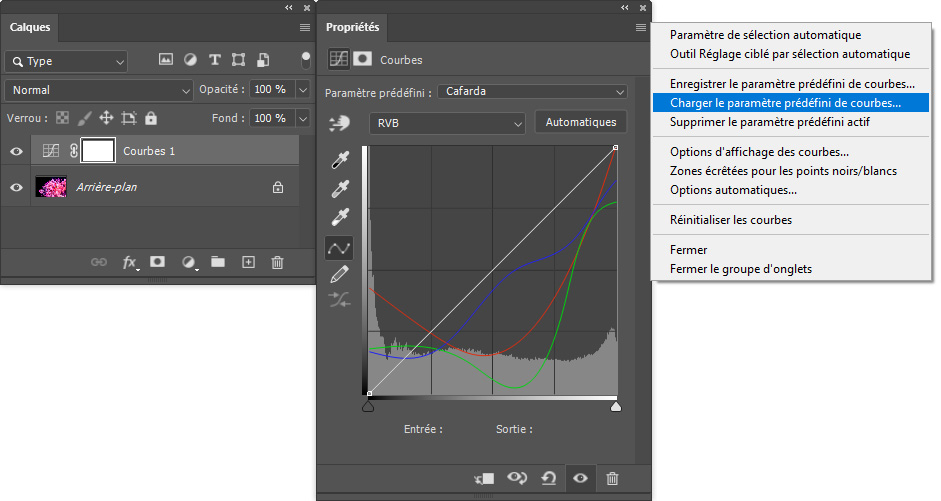Add a layer mask from Calques footer
This screenshot has height=501, width=941.
point(157,262)
